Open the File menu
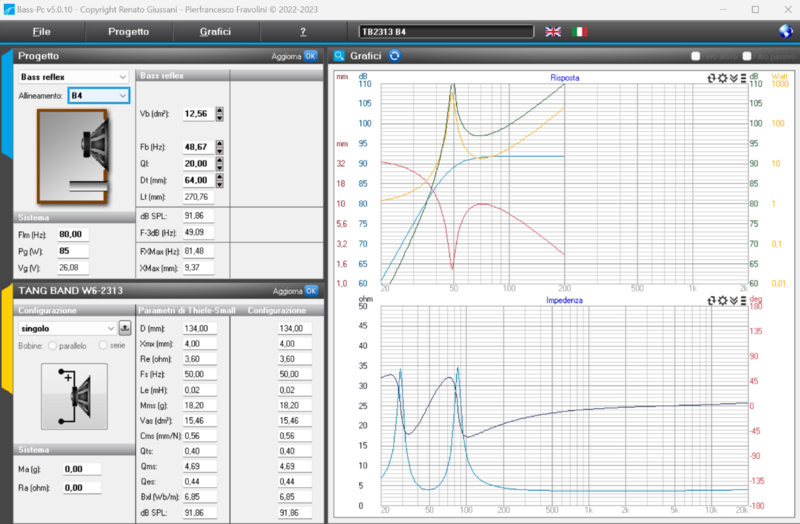Screen dimensions: 800x524 tap(42, 32)
